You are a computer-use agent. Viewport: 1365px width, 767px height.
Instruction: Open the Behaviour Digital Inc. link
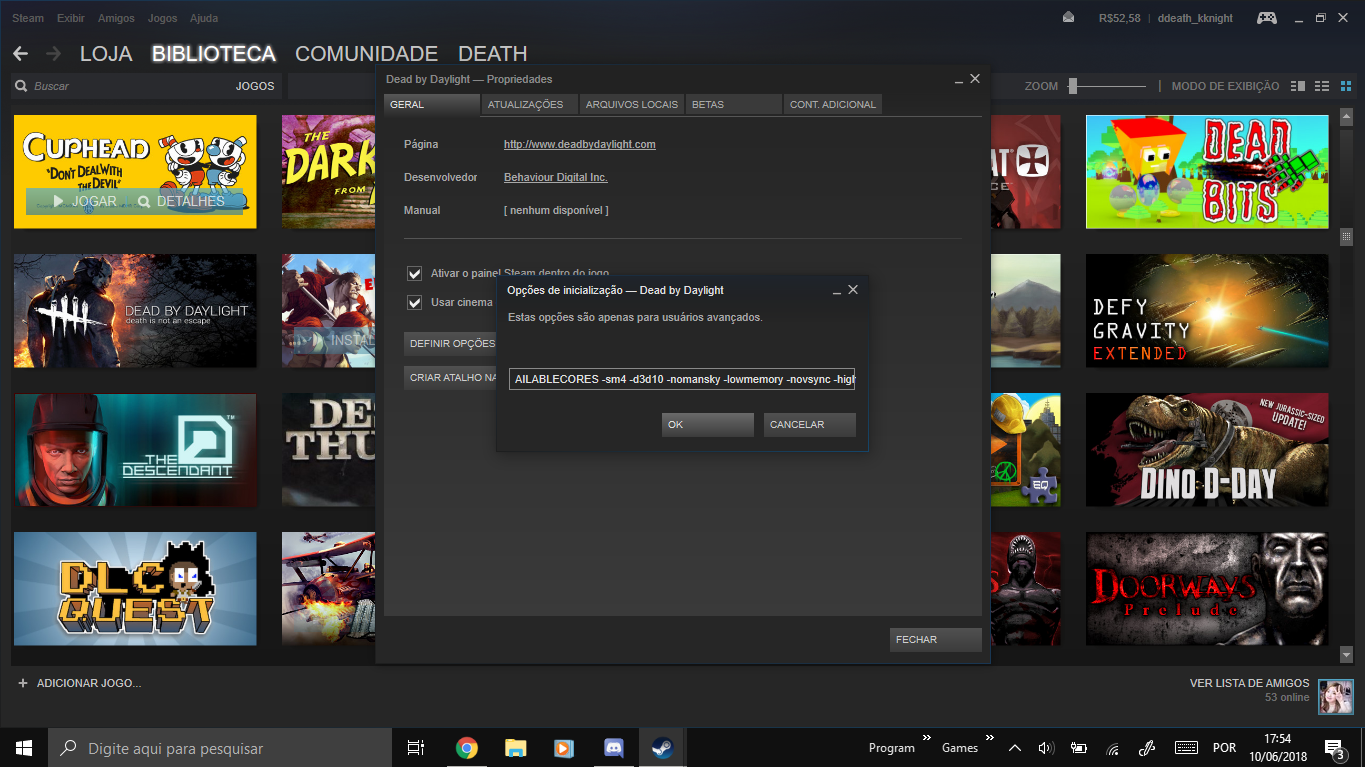point(556,177)
